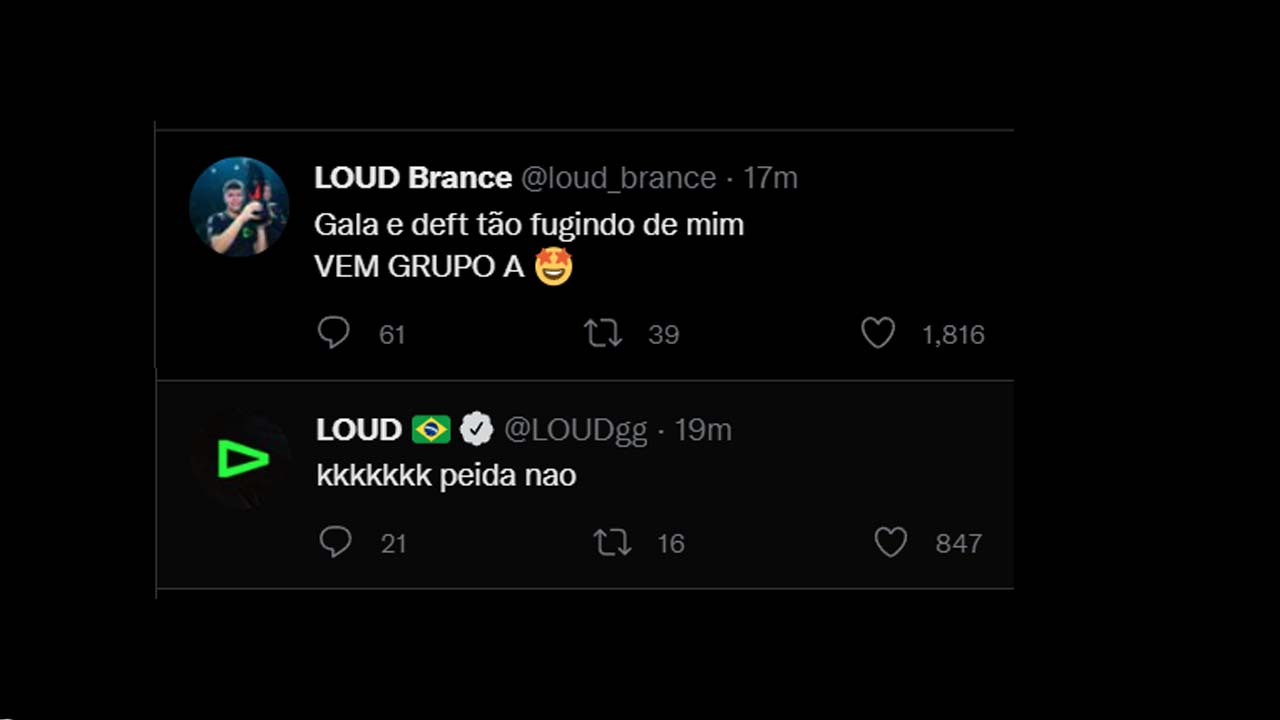The image size is (1280, 720).
Task: Open the LOUD Brance display name
Action: pyautogui.click(x=413, y=178)
